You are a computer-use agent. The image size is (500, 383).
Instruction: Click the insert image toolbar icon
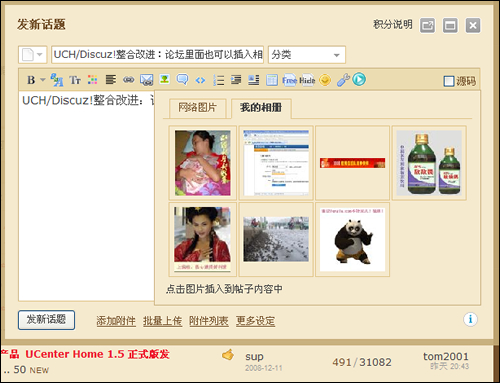(164, 79)
